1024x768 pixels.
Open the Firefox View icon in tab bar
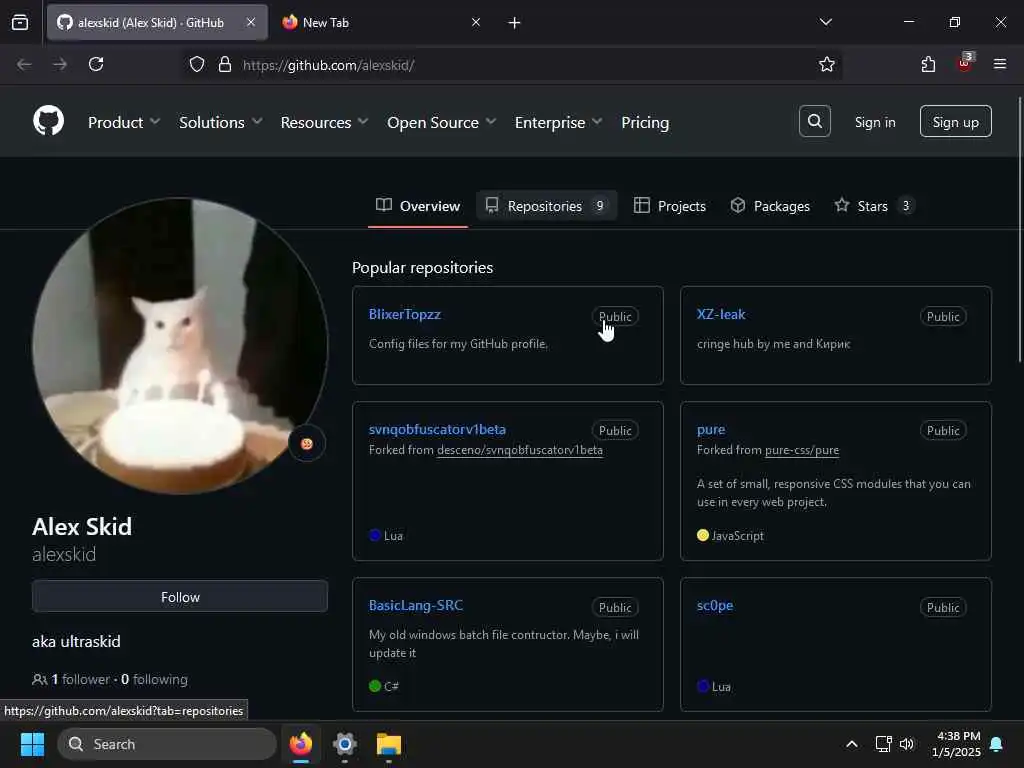coord(20,22)
